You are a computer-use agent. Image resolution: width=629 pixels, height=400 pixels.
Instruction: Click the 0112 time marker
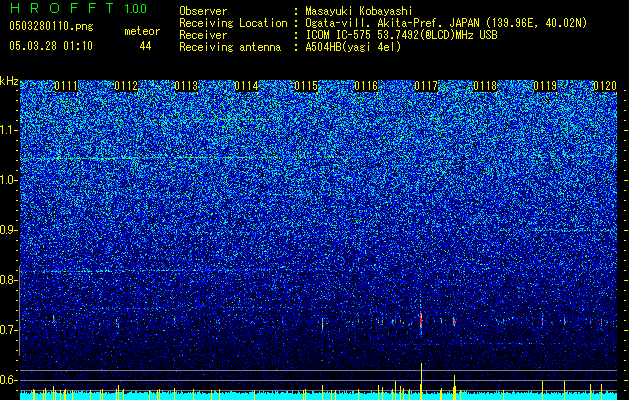(x=126, y=86)
